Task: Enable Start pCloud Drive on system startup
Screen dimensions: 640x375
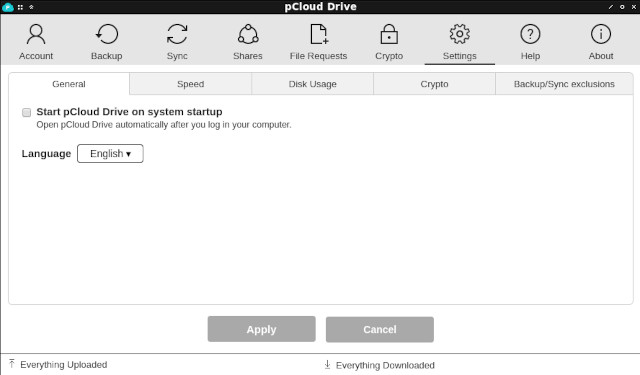Action: [27, 112]
